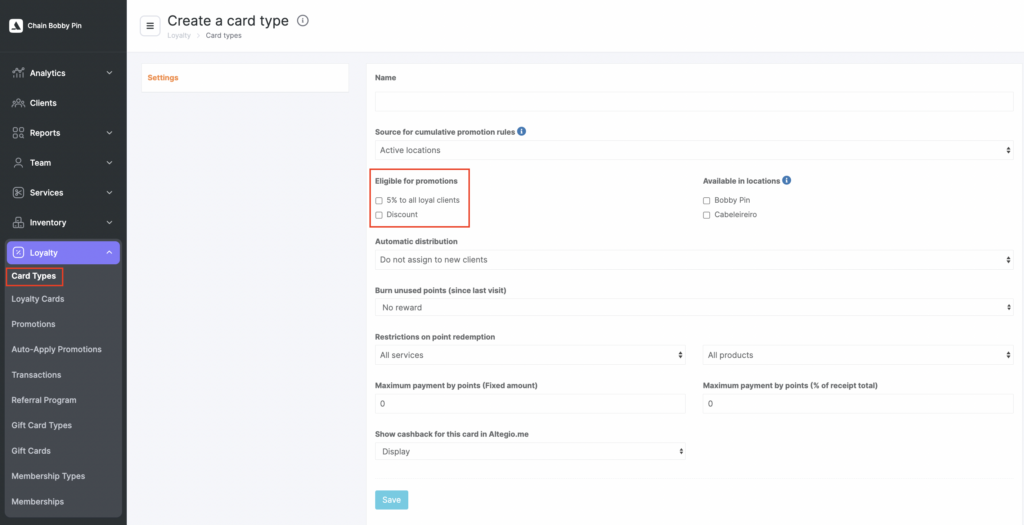Image resolution: width=1024 pixels, height=525 pixels.
Task: Select Gift Card Types in sidebar
Action: click(43, 425)
